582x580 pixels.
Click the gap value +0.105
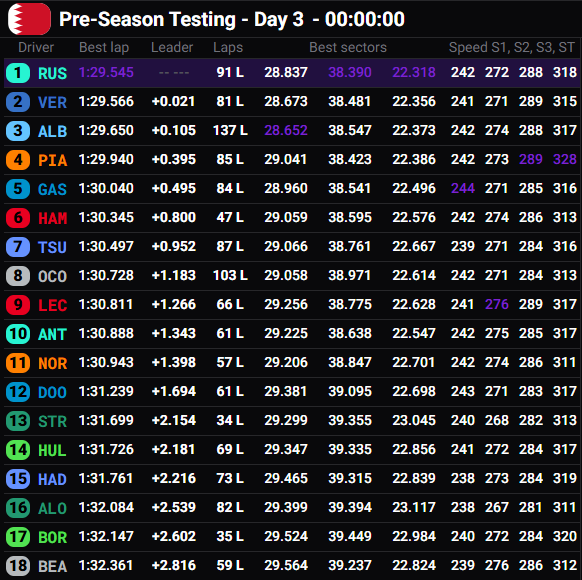(173, 130)
